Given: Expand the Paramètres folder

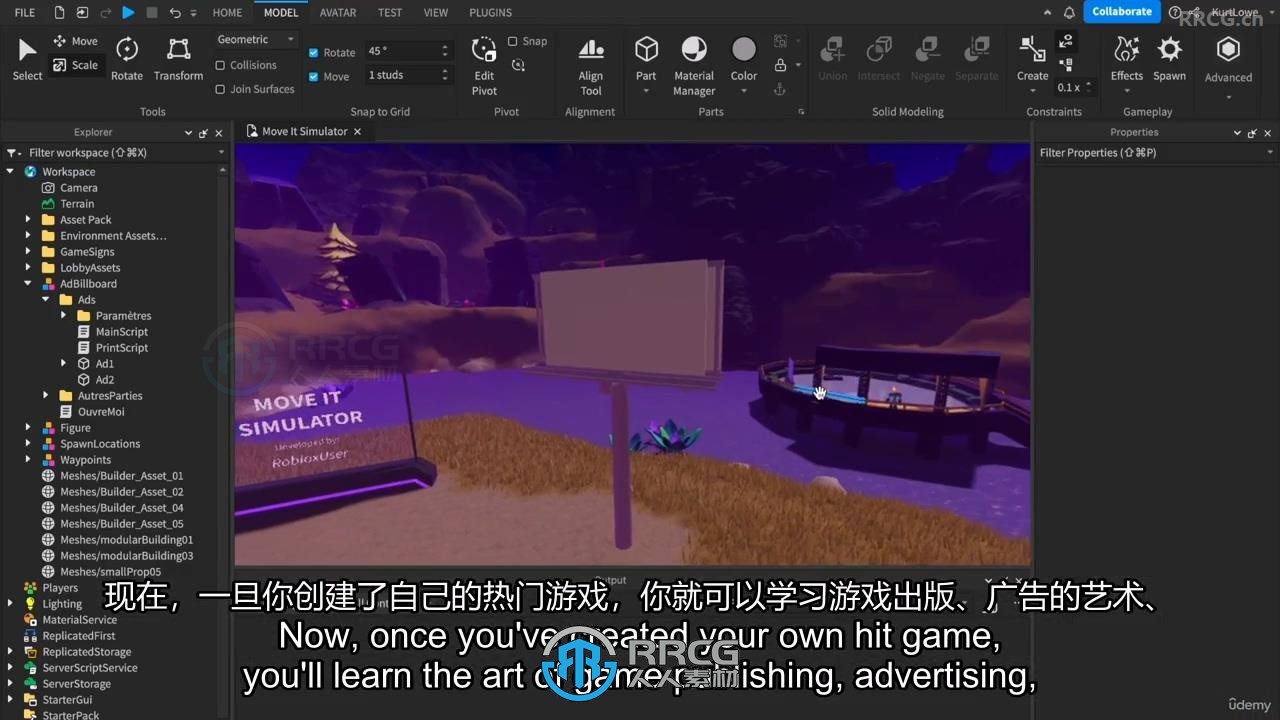Looking at the screenshot, I should point(64,316).
